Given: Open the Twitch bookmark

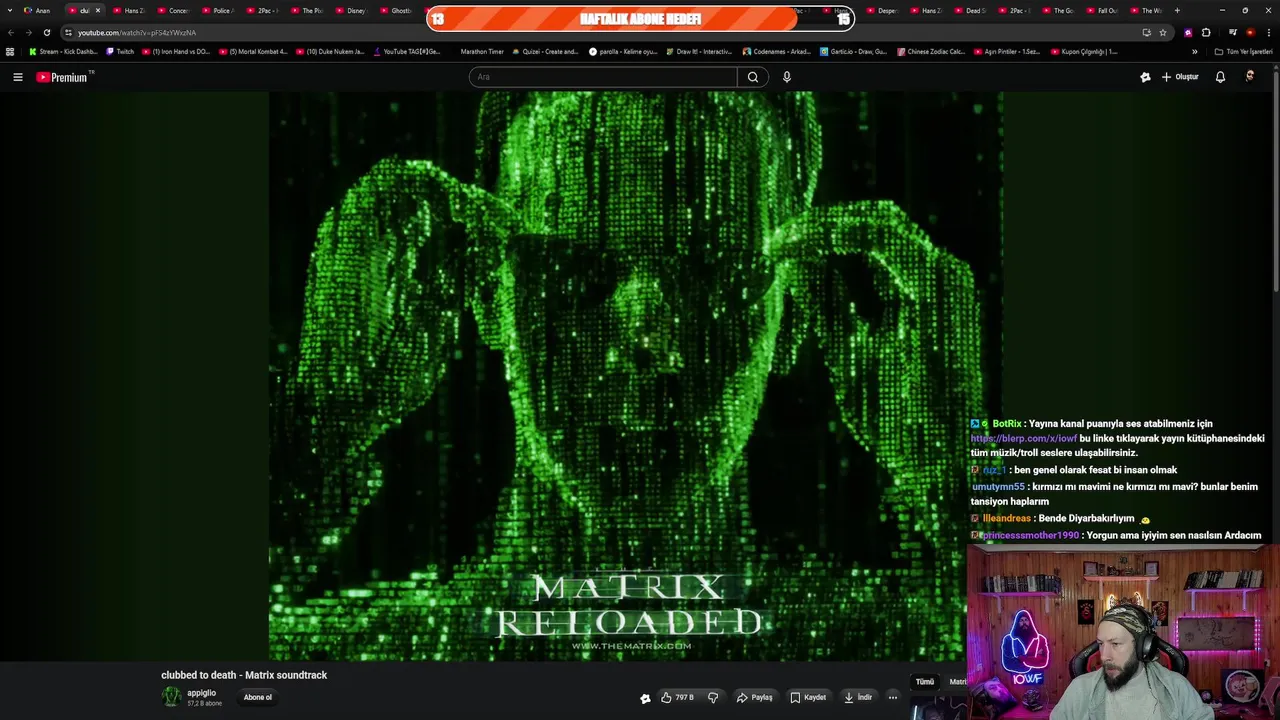Looking at the screenshot, I should pyautogui.click(x=120, y=51).
